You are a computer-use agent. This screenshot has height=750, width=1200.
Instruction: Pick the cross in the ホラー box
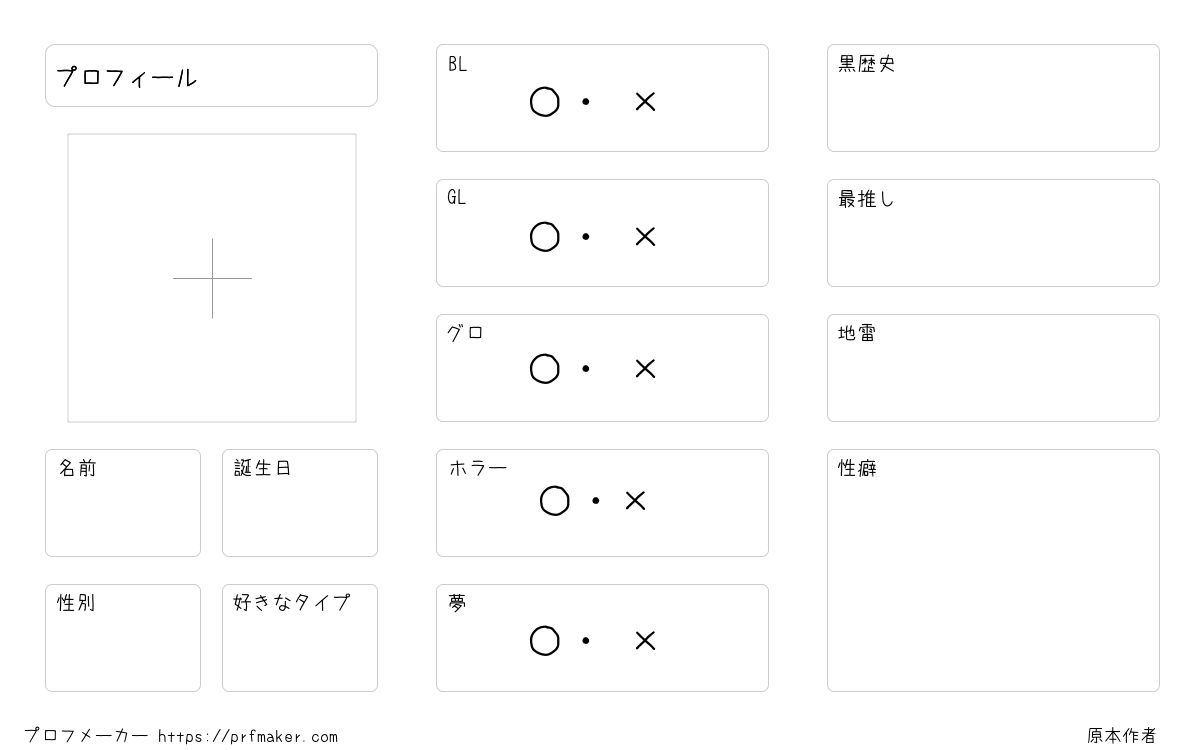tap(635, 501)
